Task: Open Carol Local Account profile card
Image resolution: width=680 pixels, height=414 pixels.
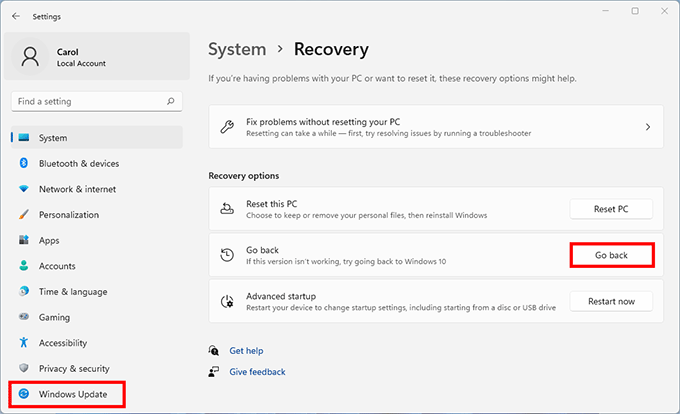Action: click(x=97, y=56)
